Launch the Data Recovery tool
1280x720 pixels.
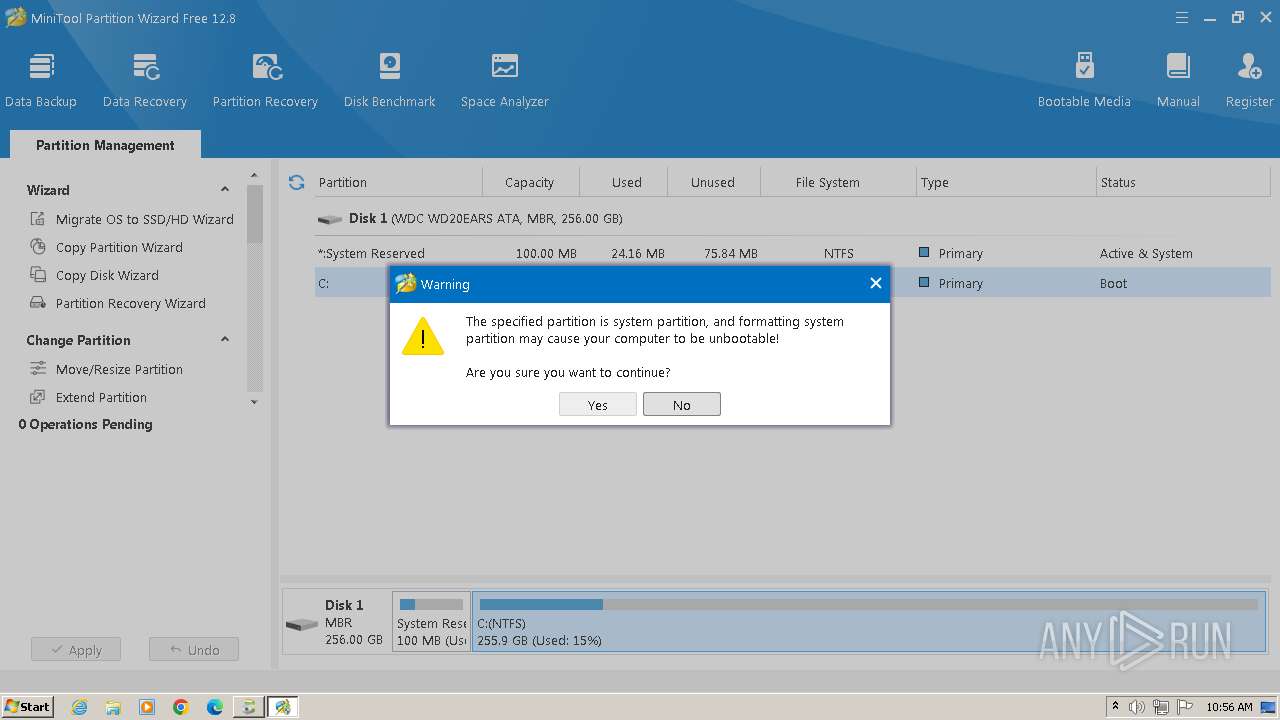pyautogui.click(x=145, y=80)
